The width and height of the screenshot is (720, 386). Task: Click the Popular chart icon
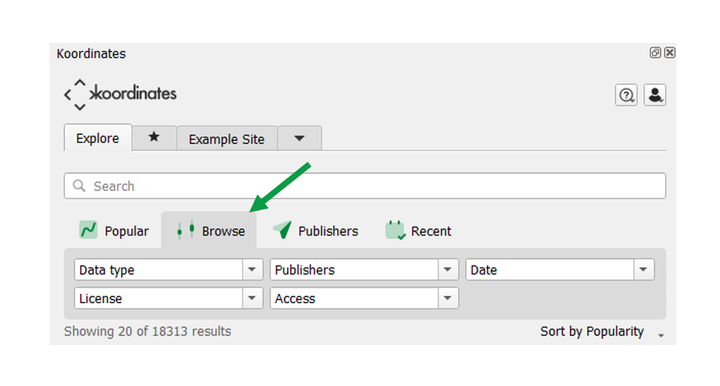click(x=88, y=230)
